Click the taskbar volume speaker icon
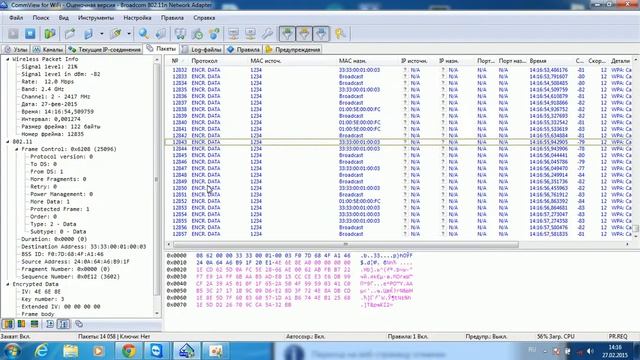Screen dimensions: 640x360 [590, 351]
